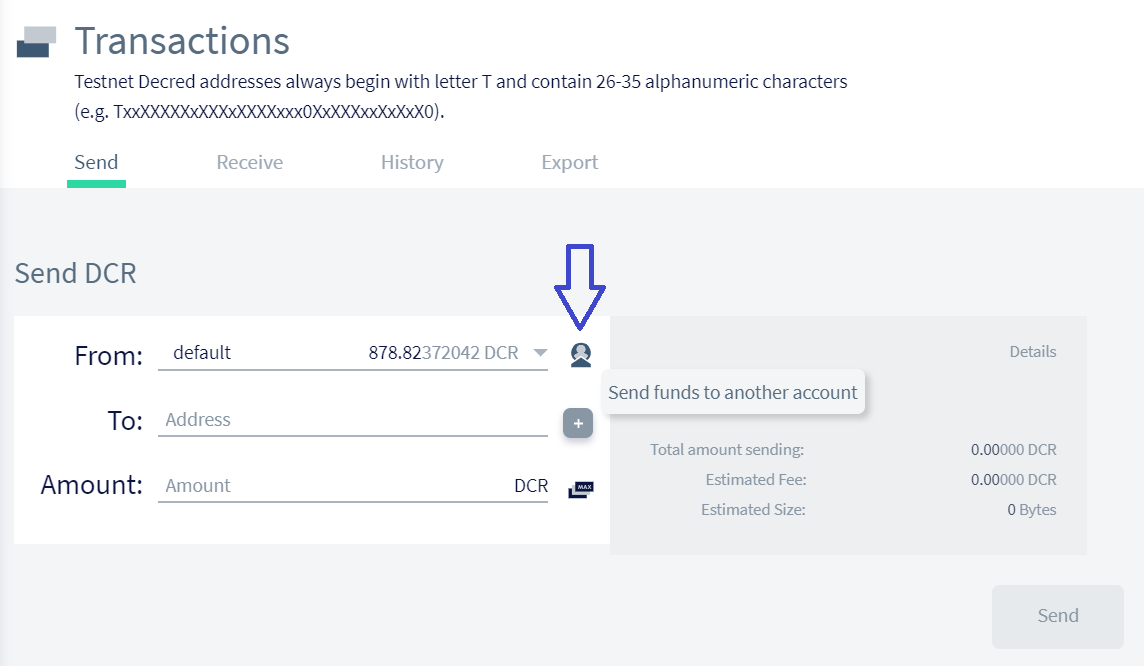
Task: Go to the Export tab
Action: (569, 163)
